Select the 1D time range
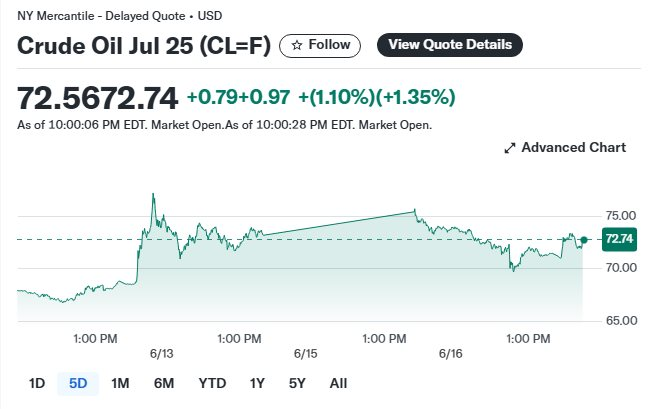Image resolution: width=655 pixels, height=409 pixels. pyautogui.click(x=37, y=383)
